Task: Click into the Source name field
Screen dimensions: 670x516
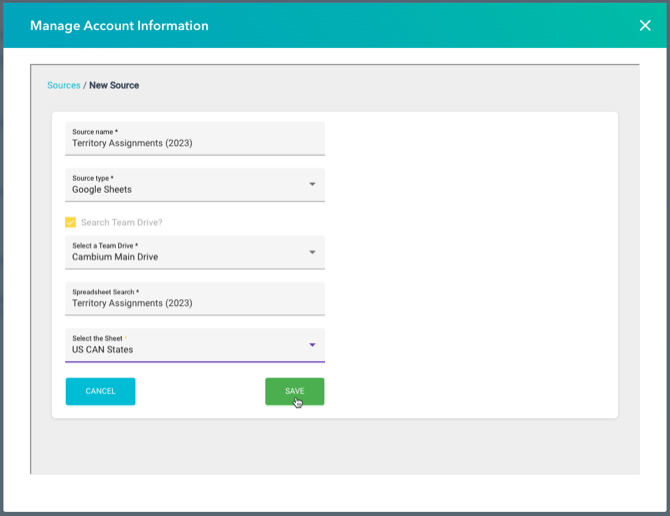Action: pyautogui.click(x=195, y=139)
